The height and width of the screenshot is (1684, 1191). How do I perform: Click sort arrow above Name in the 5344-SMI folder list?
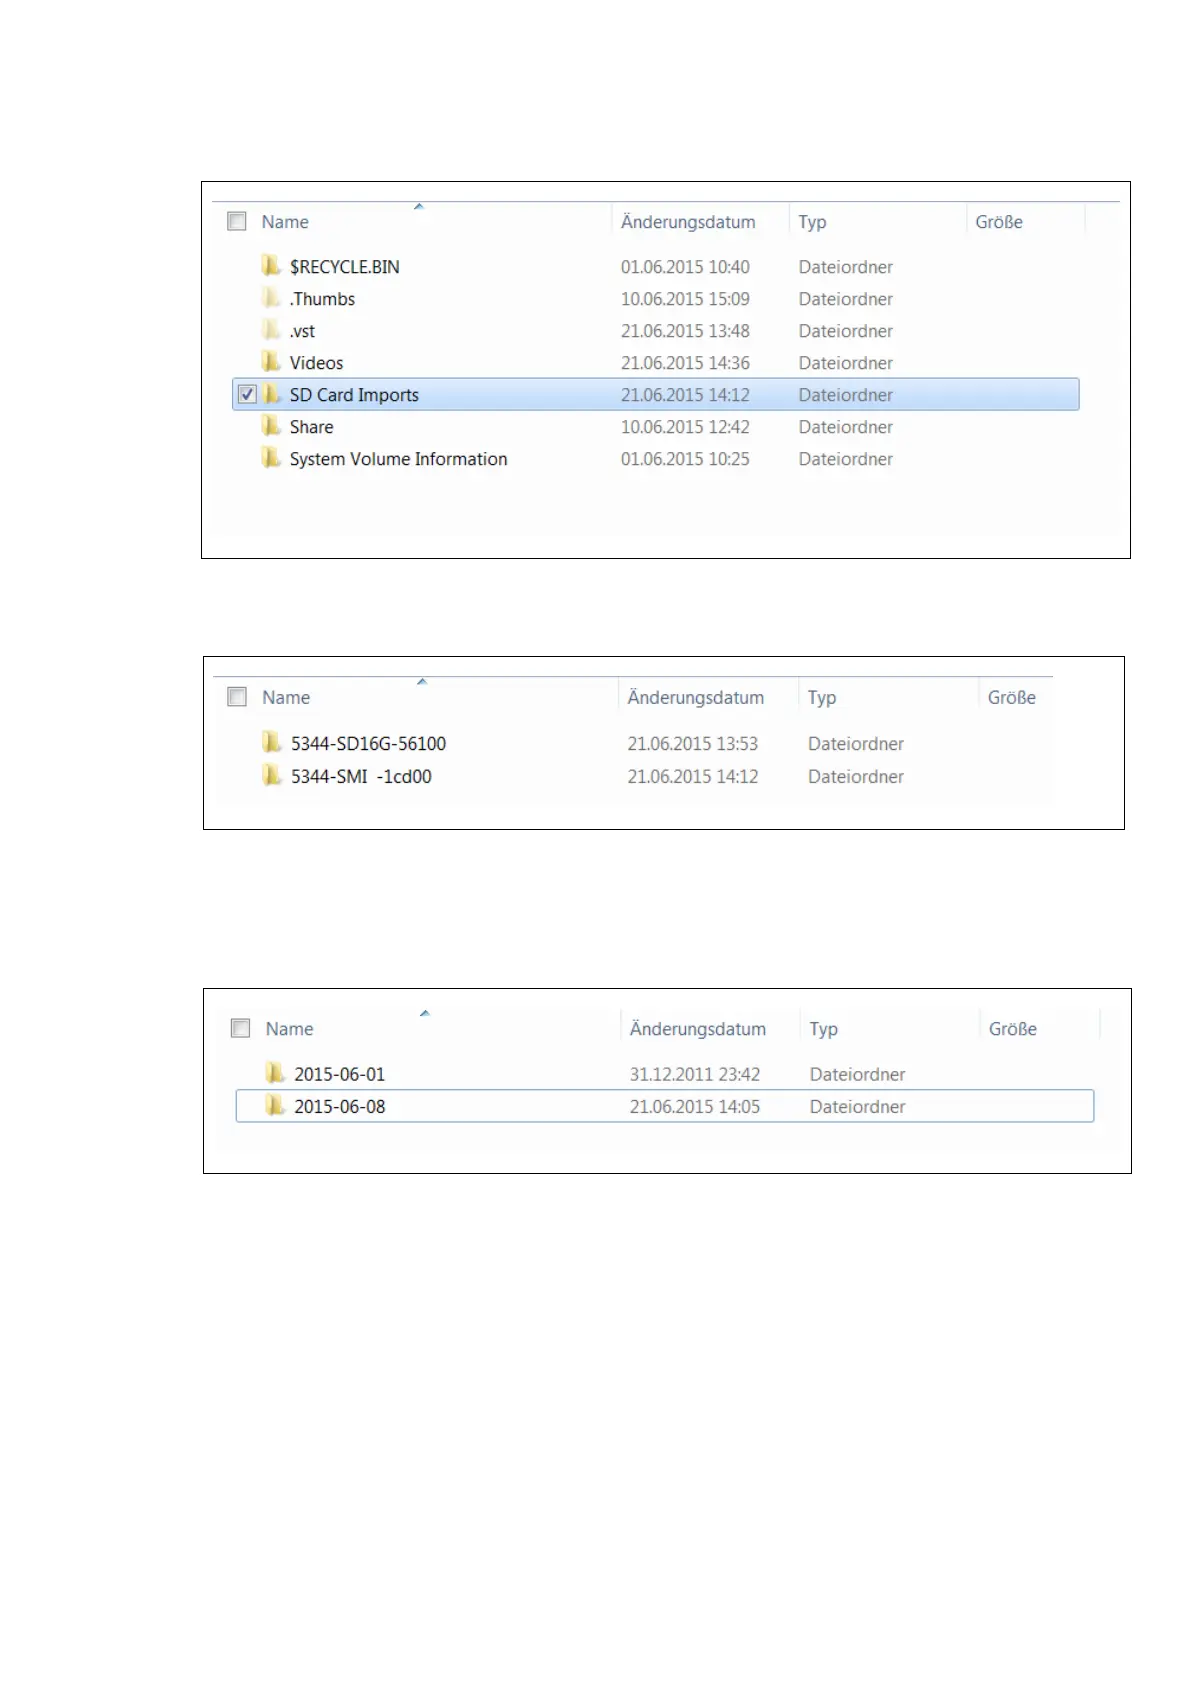click(422, 682)
